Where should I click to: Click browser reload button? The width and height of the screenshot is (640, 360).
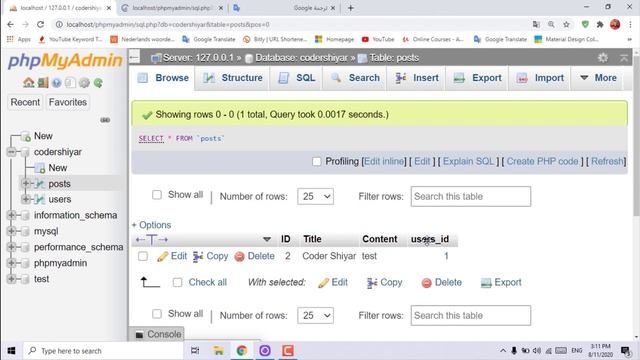pos(40,24)
